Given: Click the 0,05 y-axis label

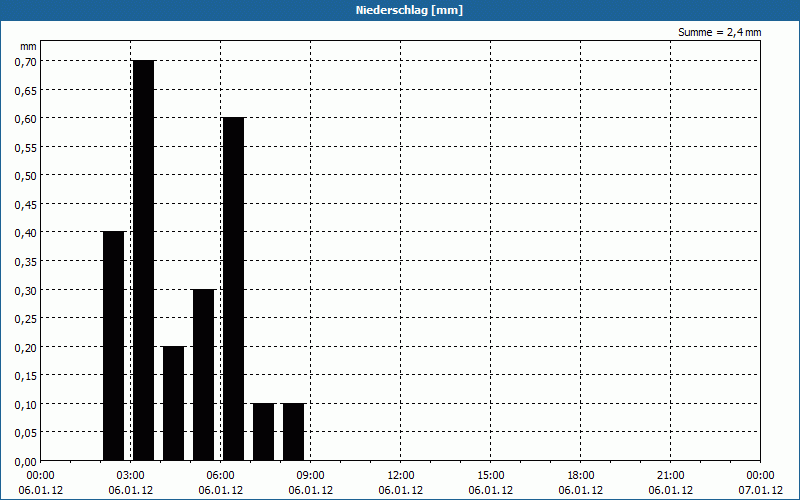Looking at the screenshot, I should 26,433.
